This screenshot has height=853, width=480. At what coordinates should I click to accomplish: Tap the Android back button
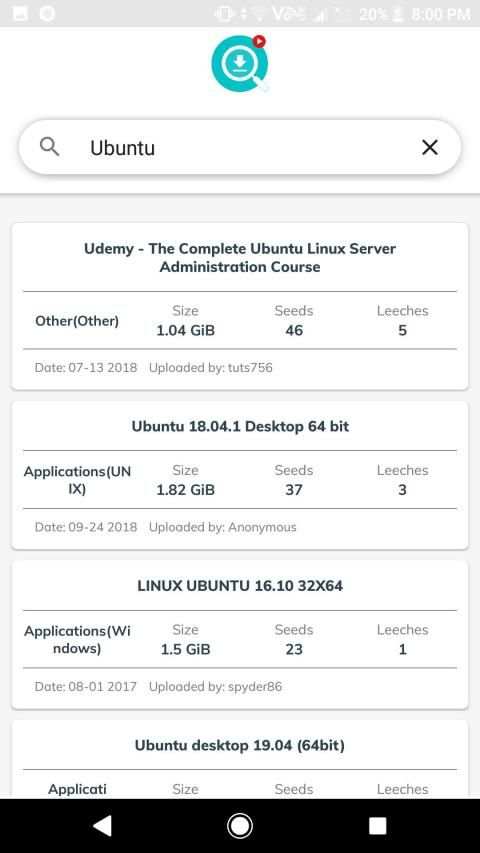[102, 825]
